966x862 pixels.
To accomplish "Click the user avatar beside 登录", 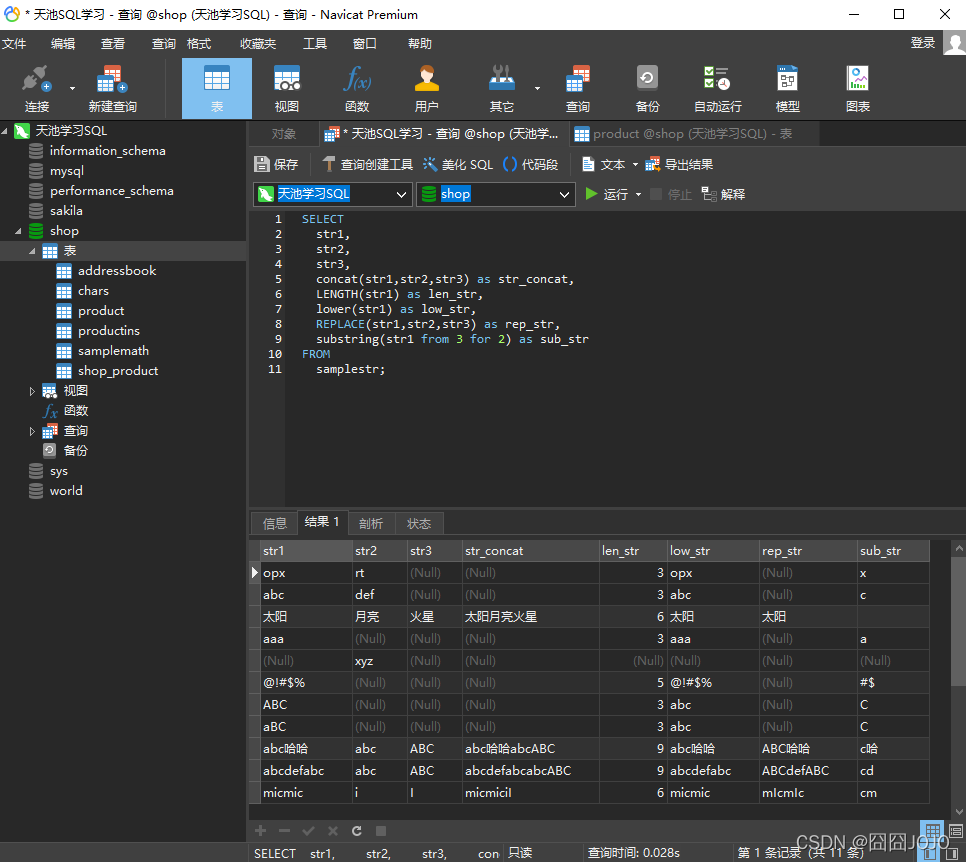I will [x=954, y=43].
